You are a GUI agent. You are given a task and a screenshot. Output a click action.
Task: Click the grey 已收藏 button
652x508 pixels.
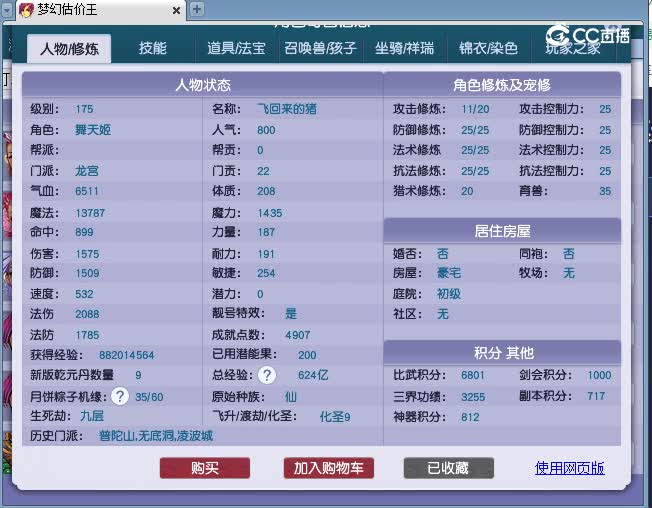click(x=449, y=468)
